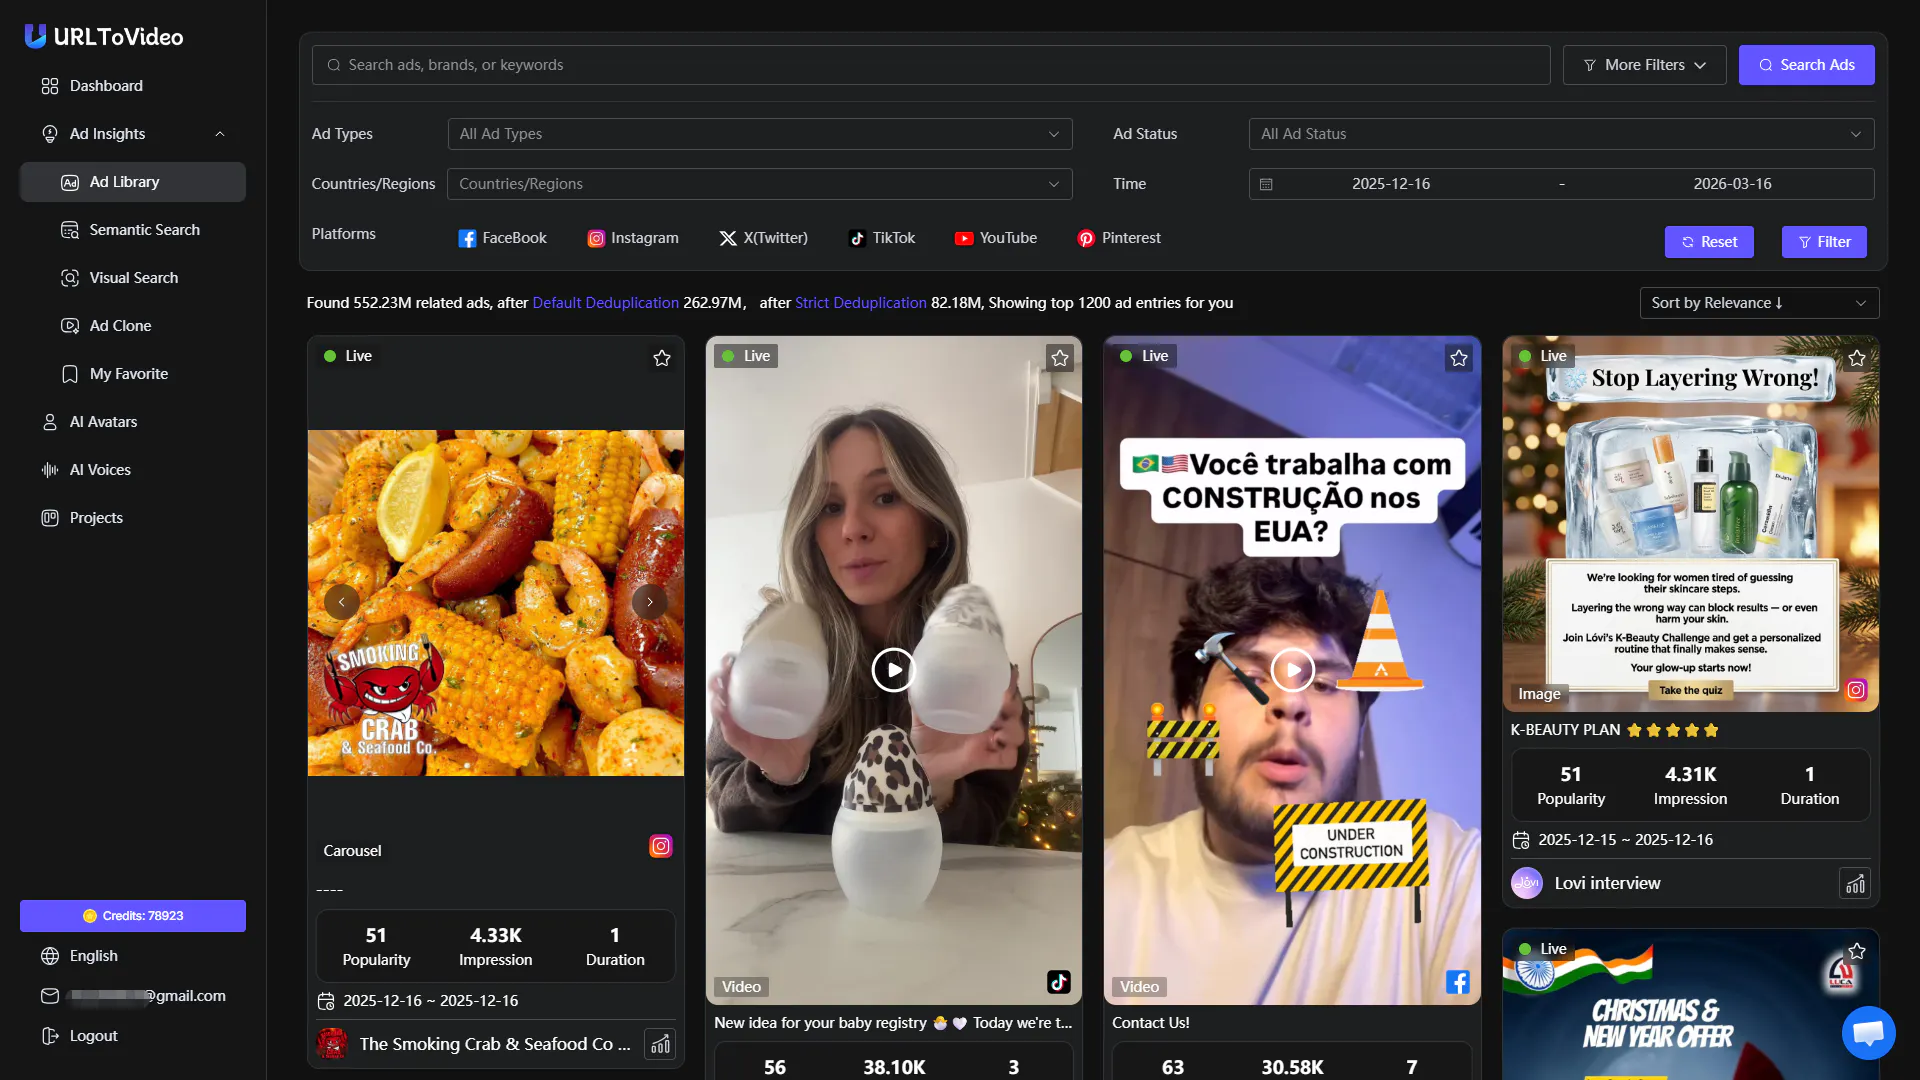Screen dimensions: 1920x1080
Task: Open the account email entry
Action: pos(133,996)
